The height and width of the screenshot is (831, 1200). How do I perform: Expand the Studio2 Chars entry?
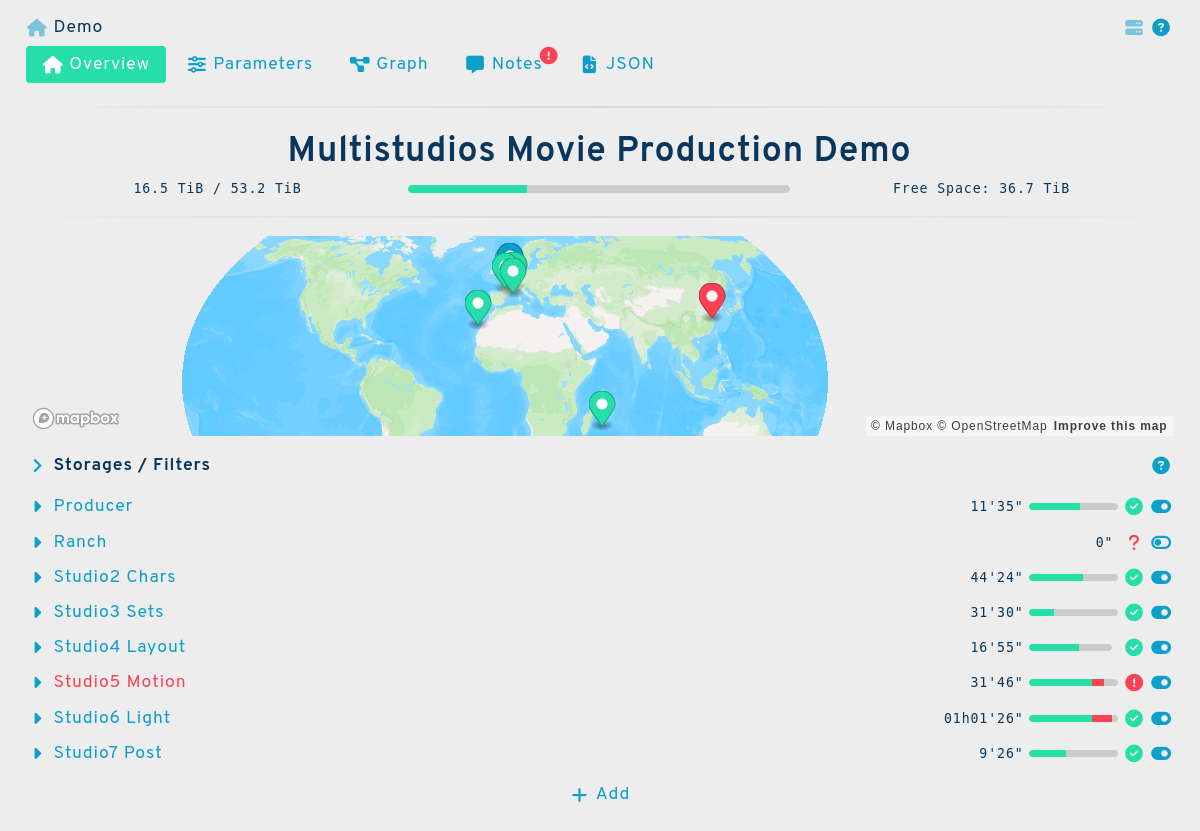pos(37,577)
